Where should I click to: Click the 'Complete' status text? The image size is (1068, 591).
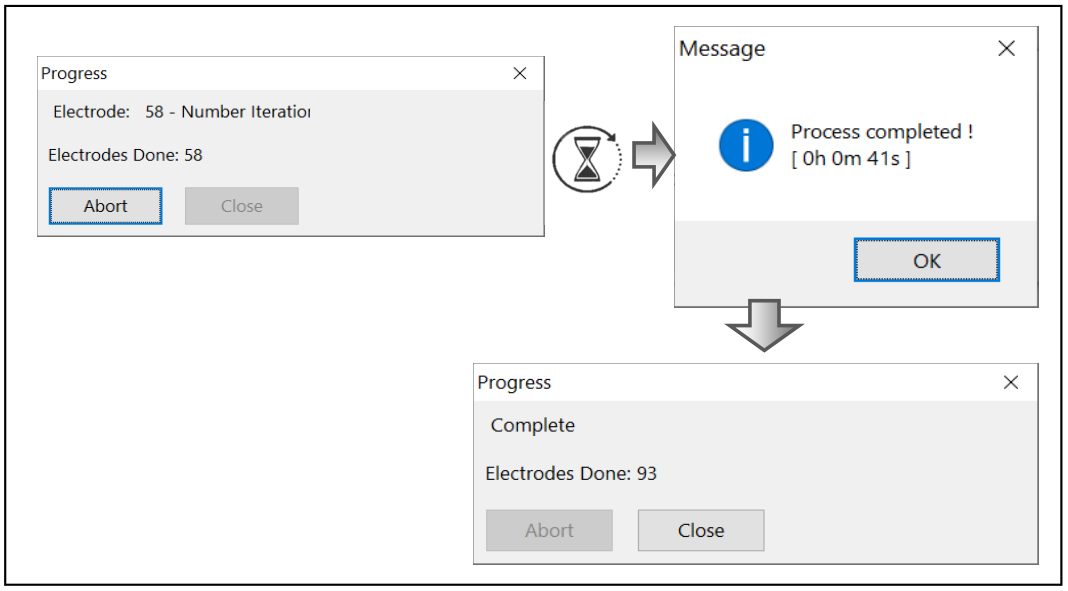(x=533, y=426)
